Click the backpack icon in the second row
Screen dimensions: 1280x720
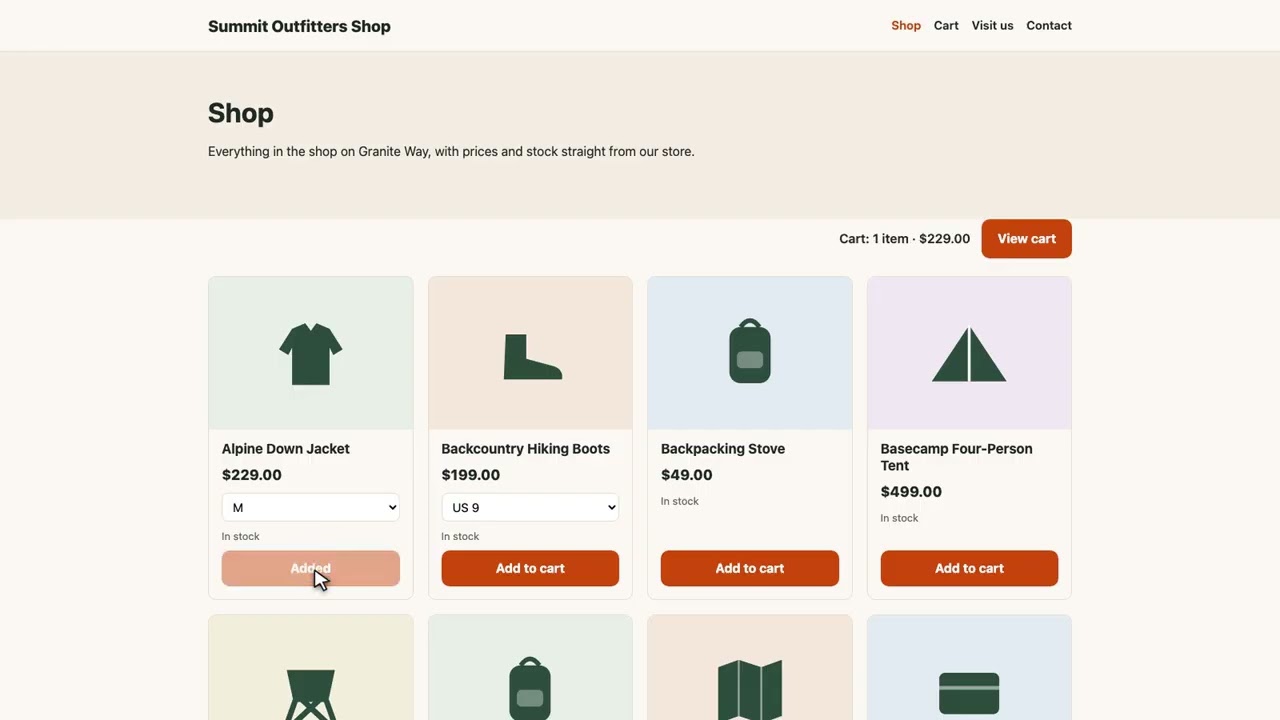(530, 688)
